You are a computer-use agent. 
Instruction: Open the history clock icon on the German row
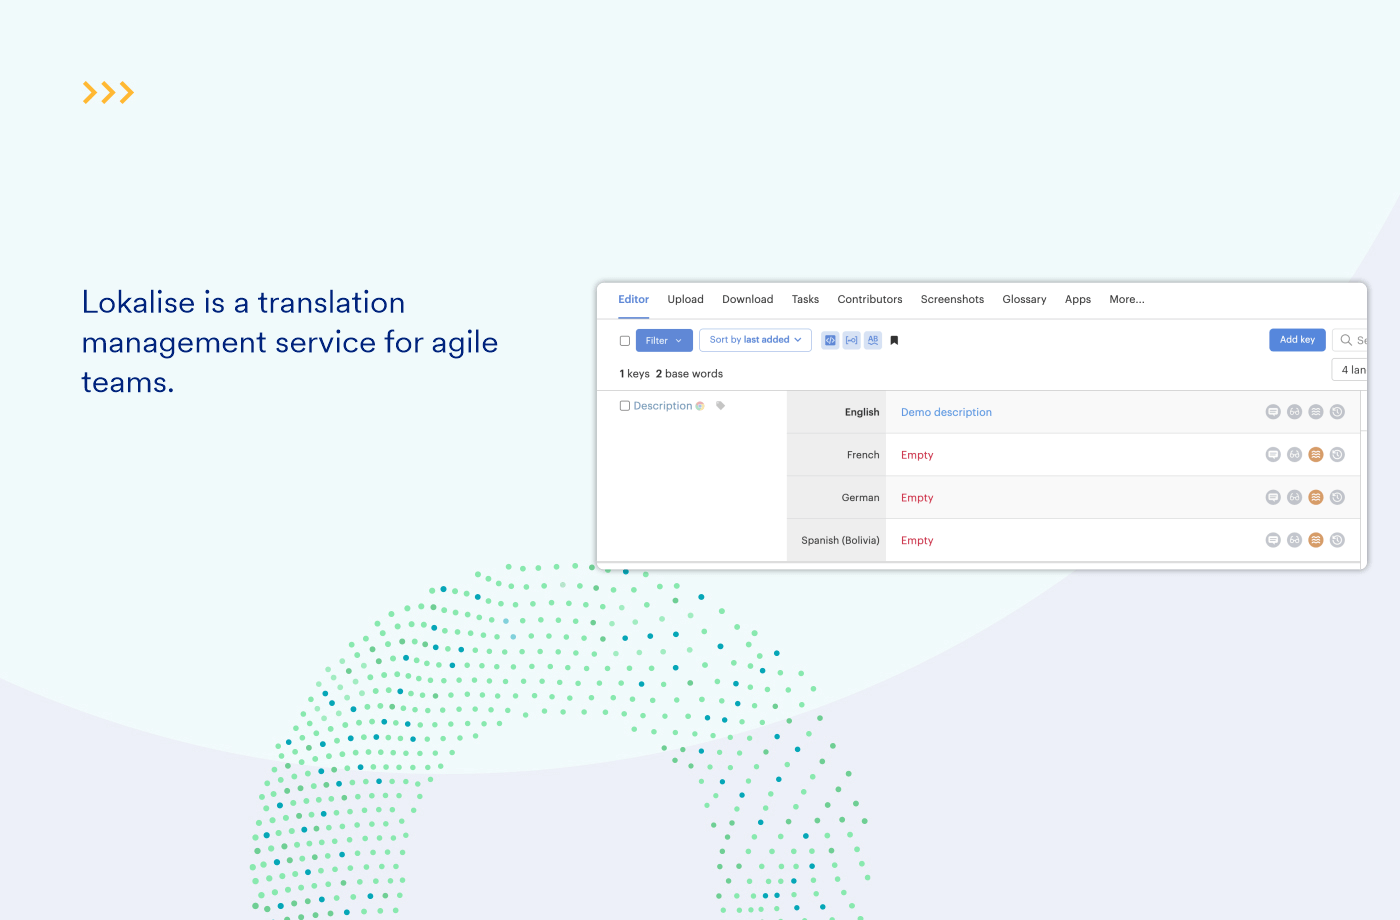1337,497
